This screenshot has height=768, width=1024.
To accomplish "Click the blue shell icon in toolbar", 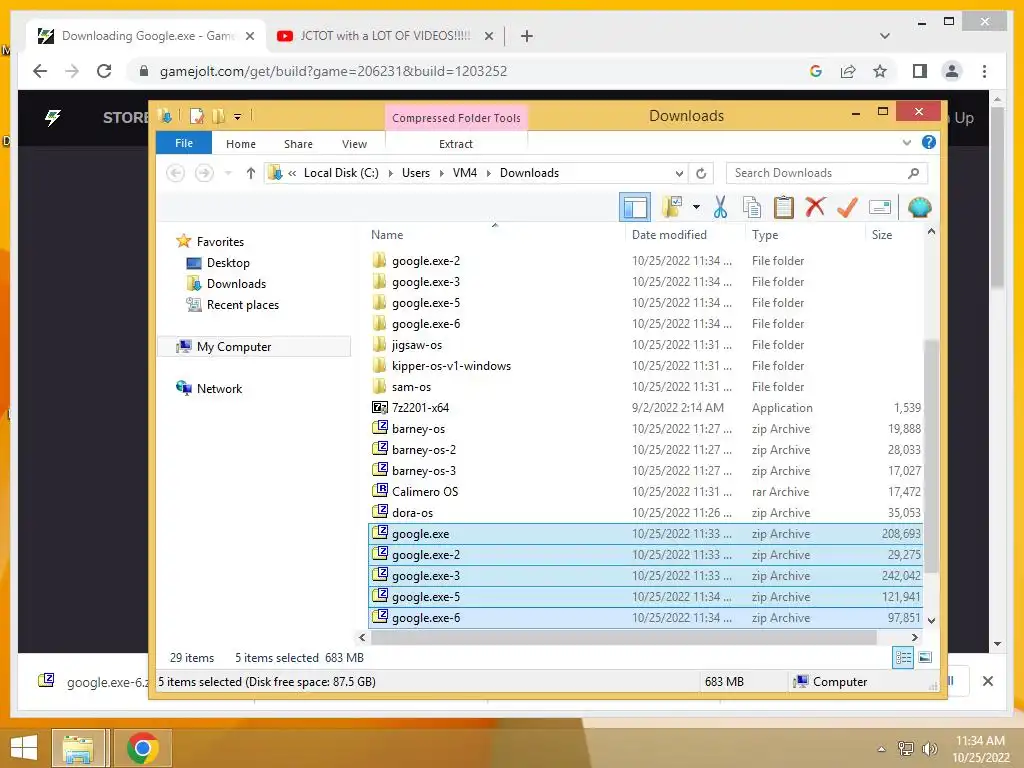I will pyautogui.click(x=920, y=208).
